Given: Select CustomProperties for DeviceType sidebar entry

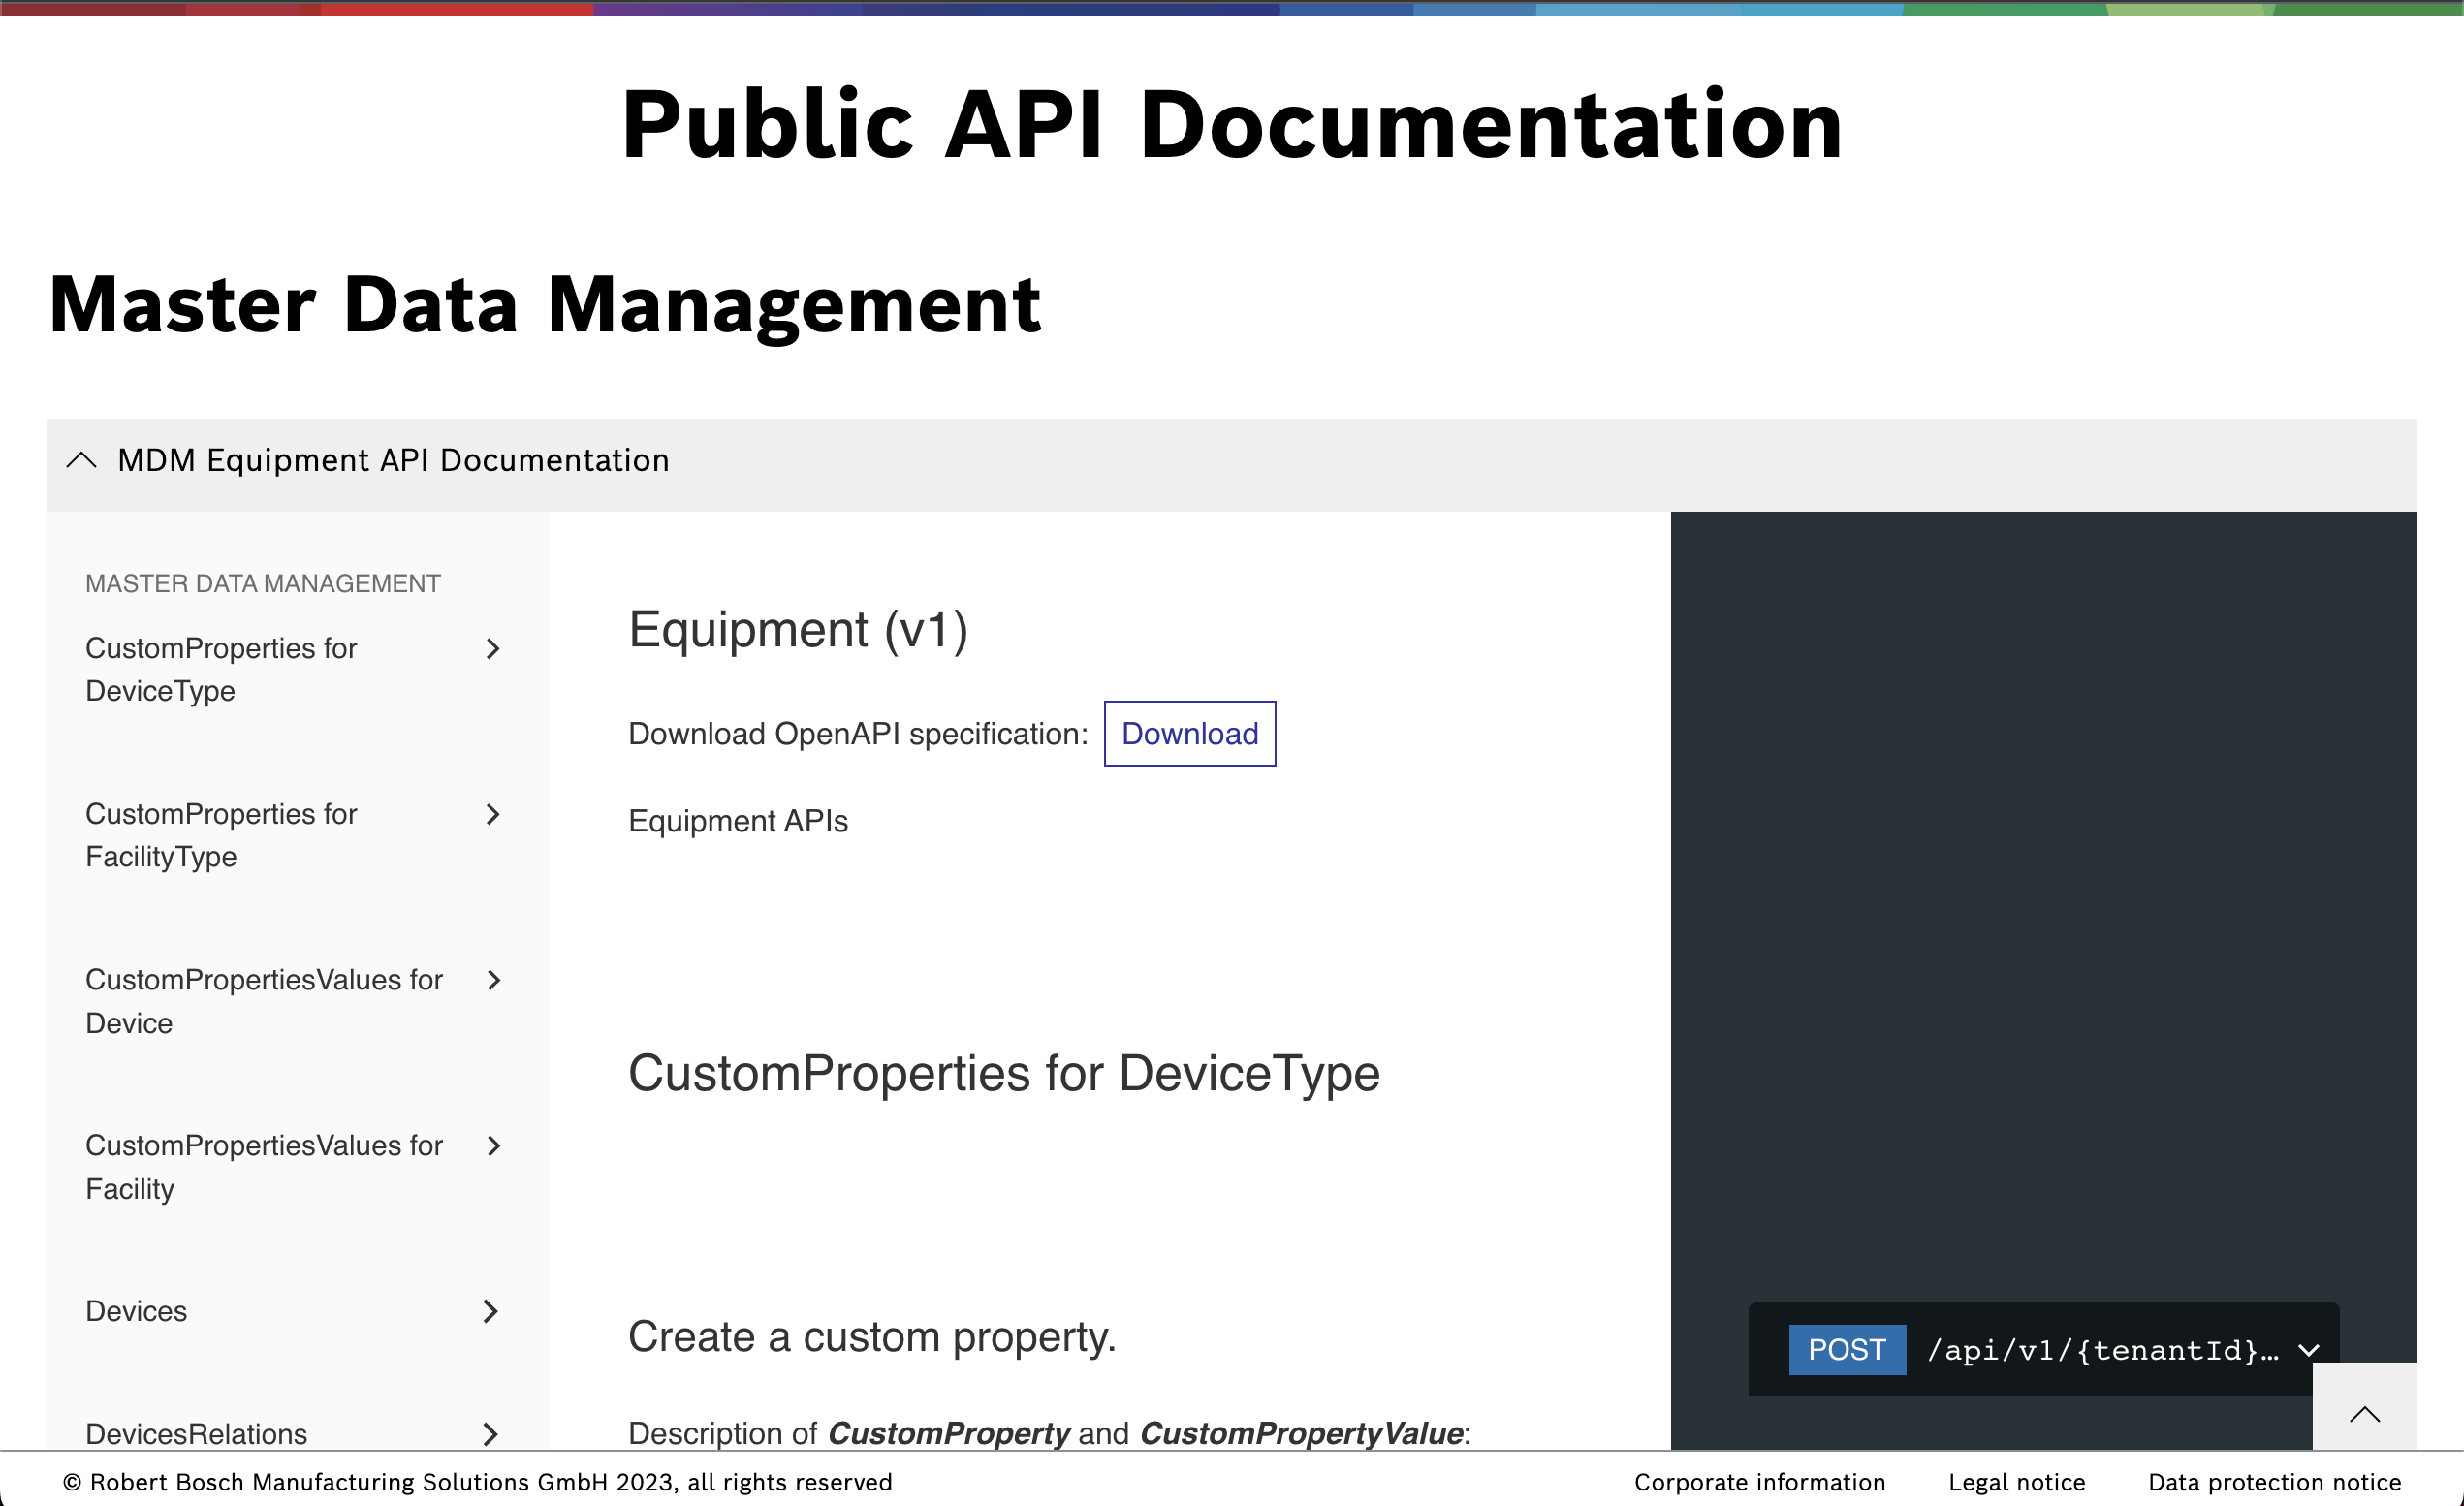Looking at the screenshot, I should pos(222,669).
